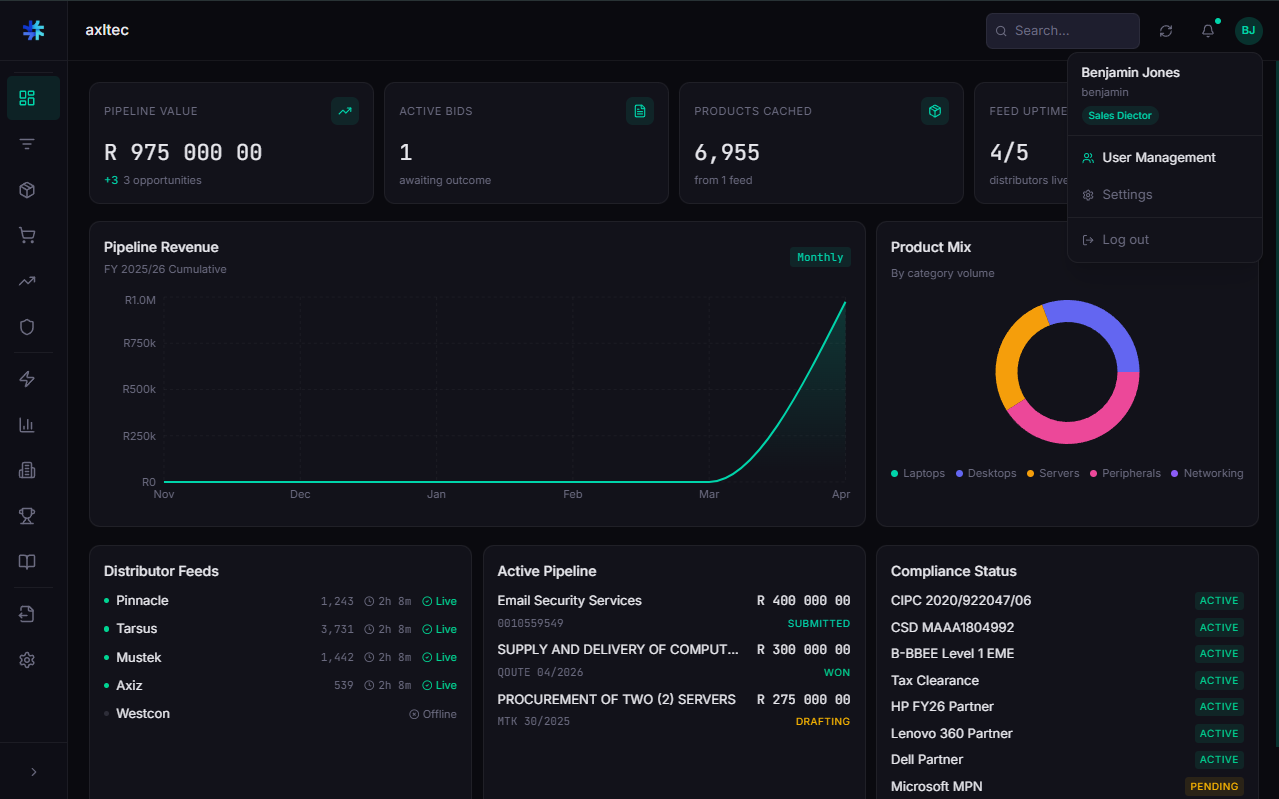Click the Pipeline Value trend icon
The width and height of the screenshot is (1279, 799).
(345, 111)
